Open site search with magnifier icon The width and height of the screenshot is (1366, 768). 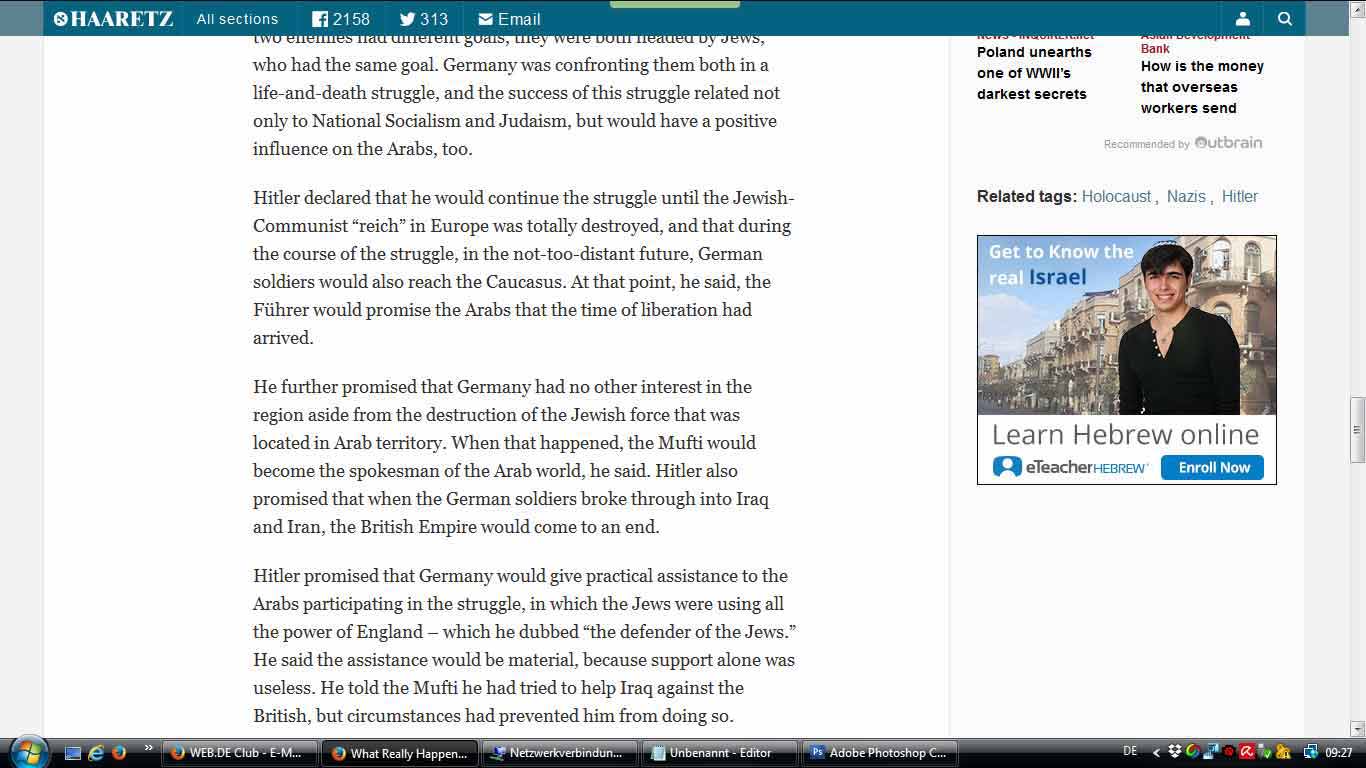coord(1285,19)
